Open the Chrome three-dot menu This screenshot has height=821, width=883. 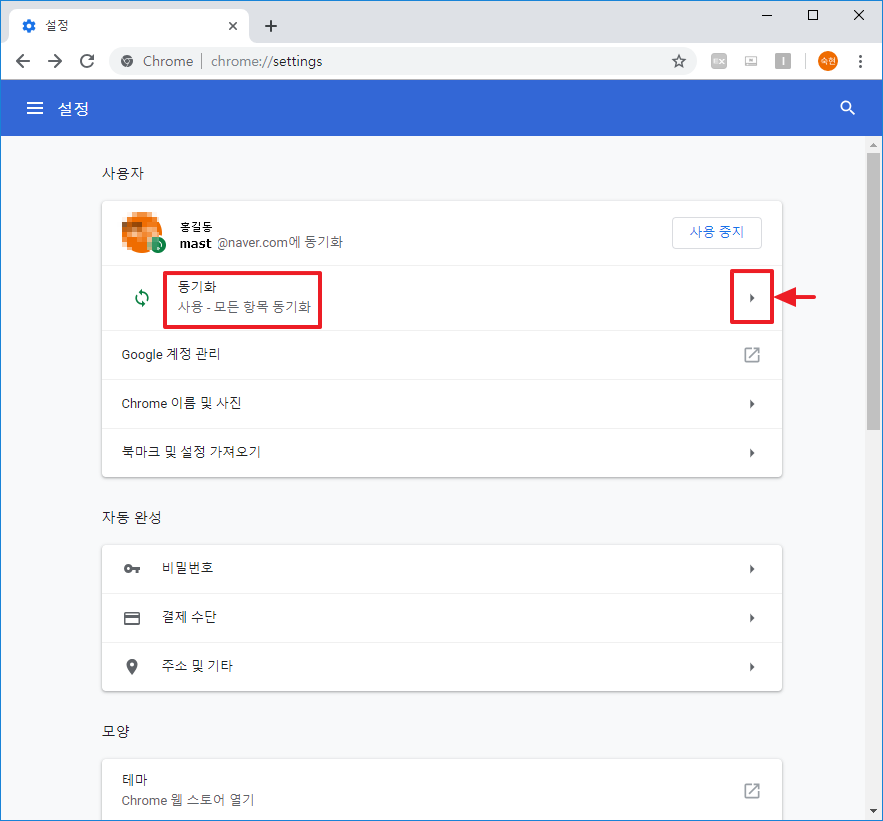860,61
